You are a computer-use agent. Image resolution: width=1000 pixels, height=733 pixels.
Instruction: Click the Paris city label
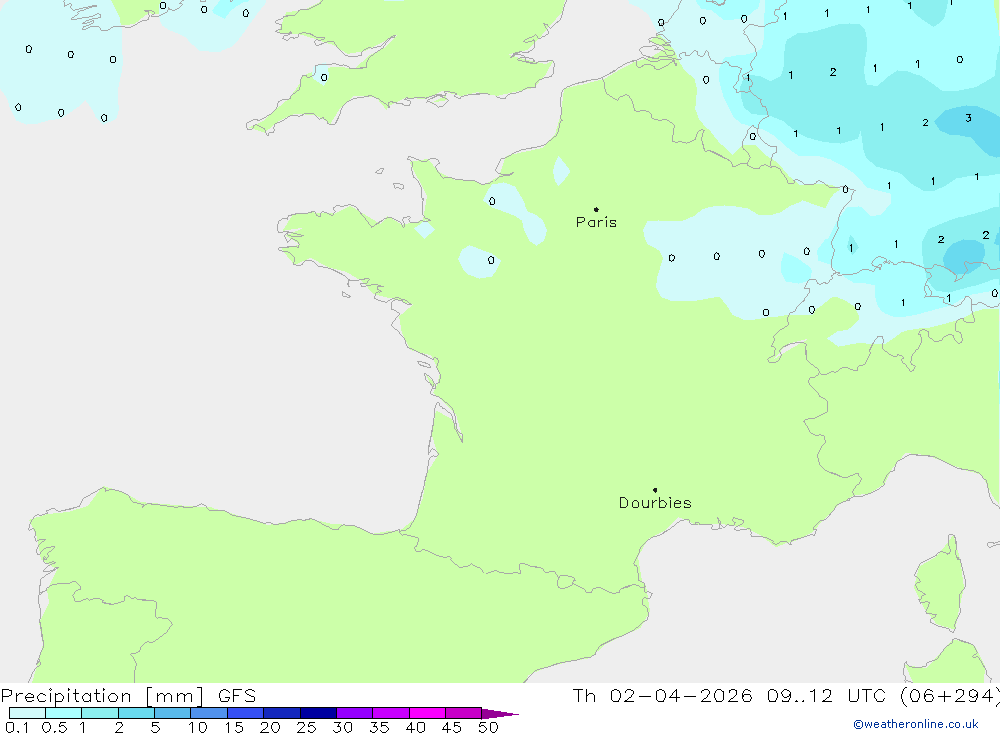click(596, 222)
